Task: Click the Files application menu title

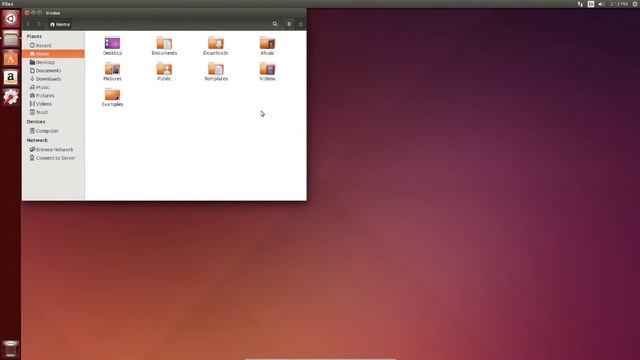Action: pyautogui.click(x=7, y=4)
